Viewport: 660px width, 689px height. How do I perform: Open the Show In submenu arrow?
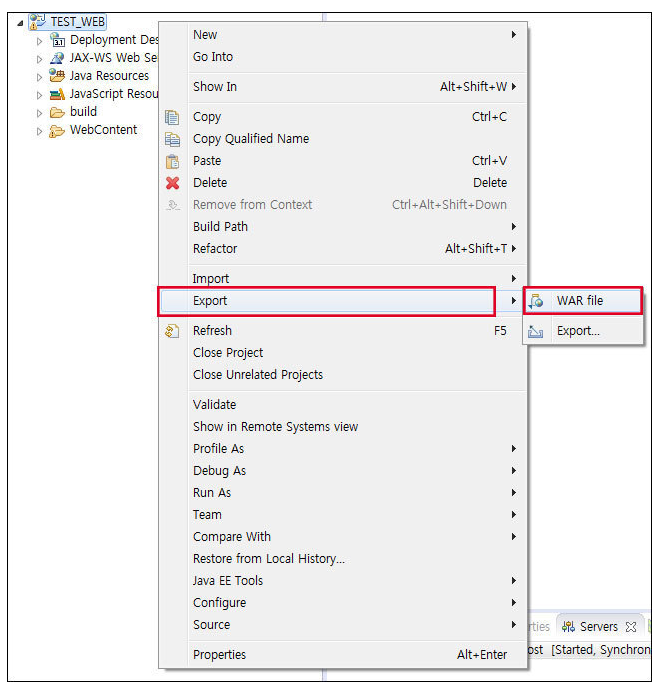coord(513,87)
